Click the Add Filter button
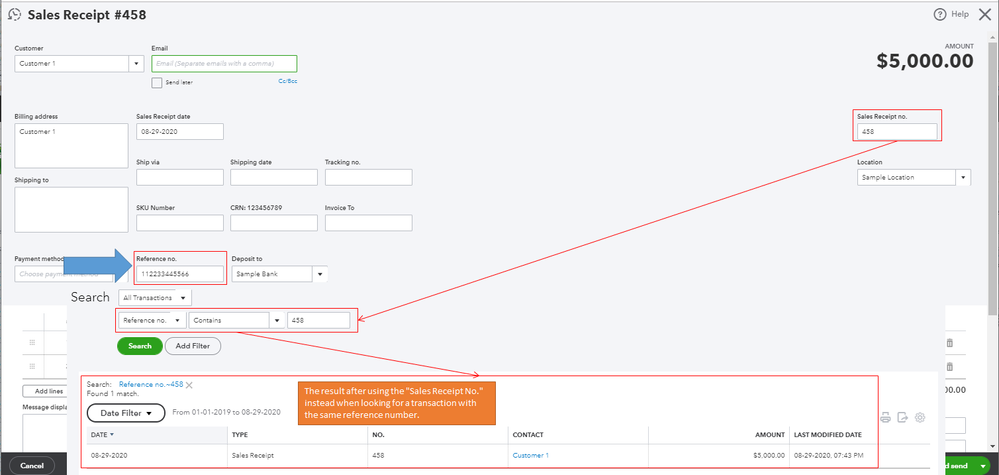999x475 pixels. point(193,346)
